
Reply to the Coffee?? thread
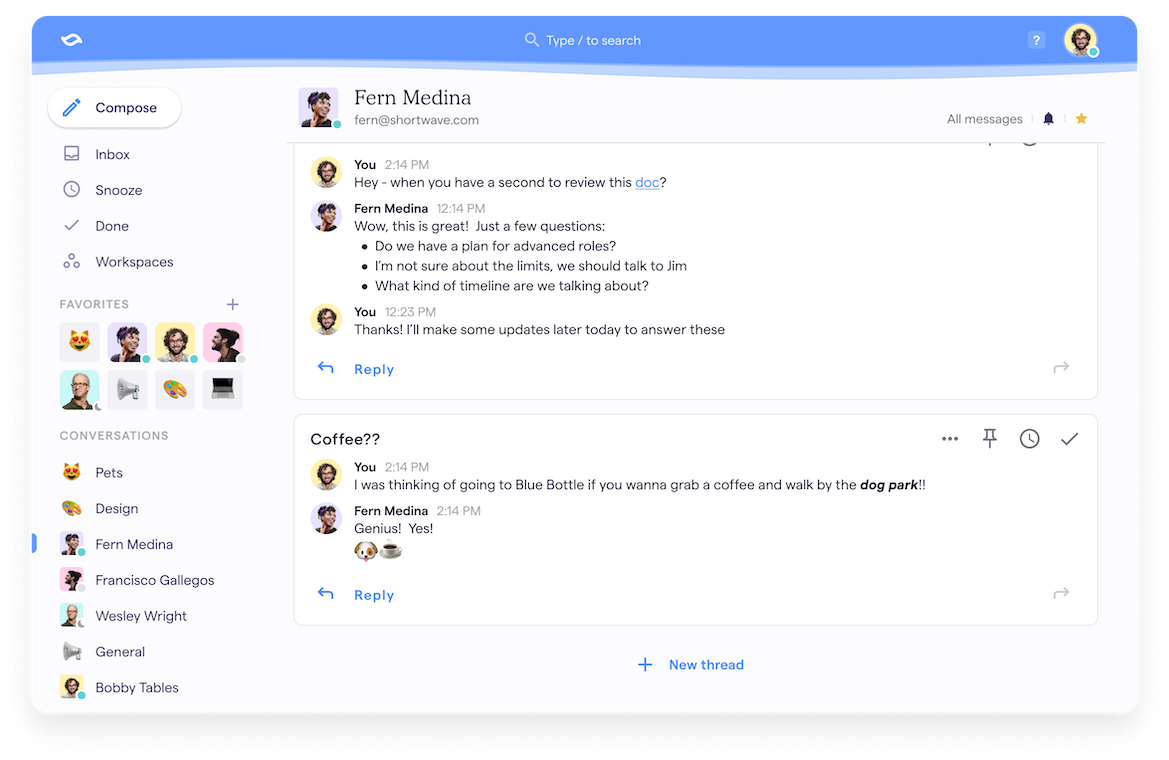(x=373, y=594)
